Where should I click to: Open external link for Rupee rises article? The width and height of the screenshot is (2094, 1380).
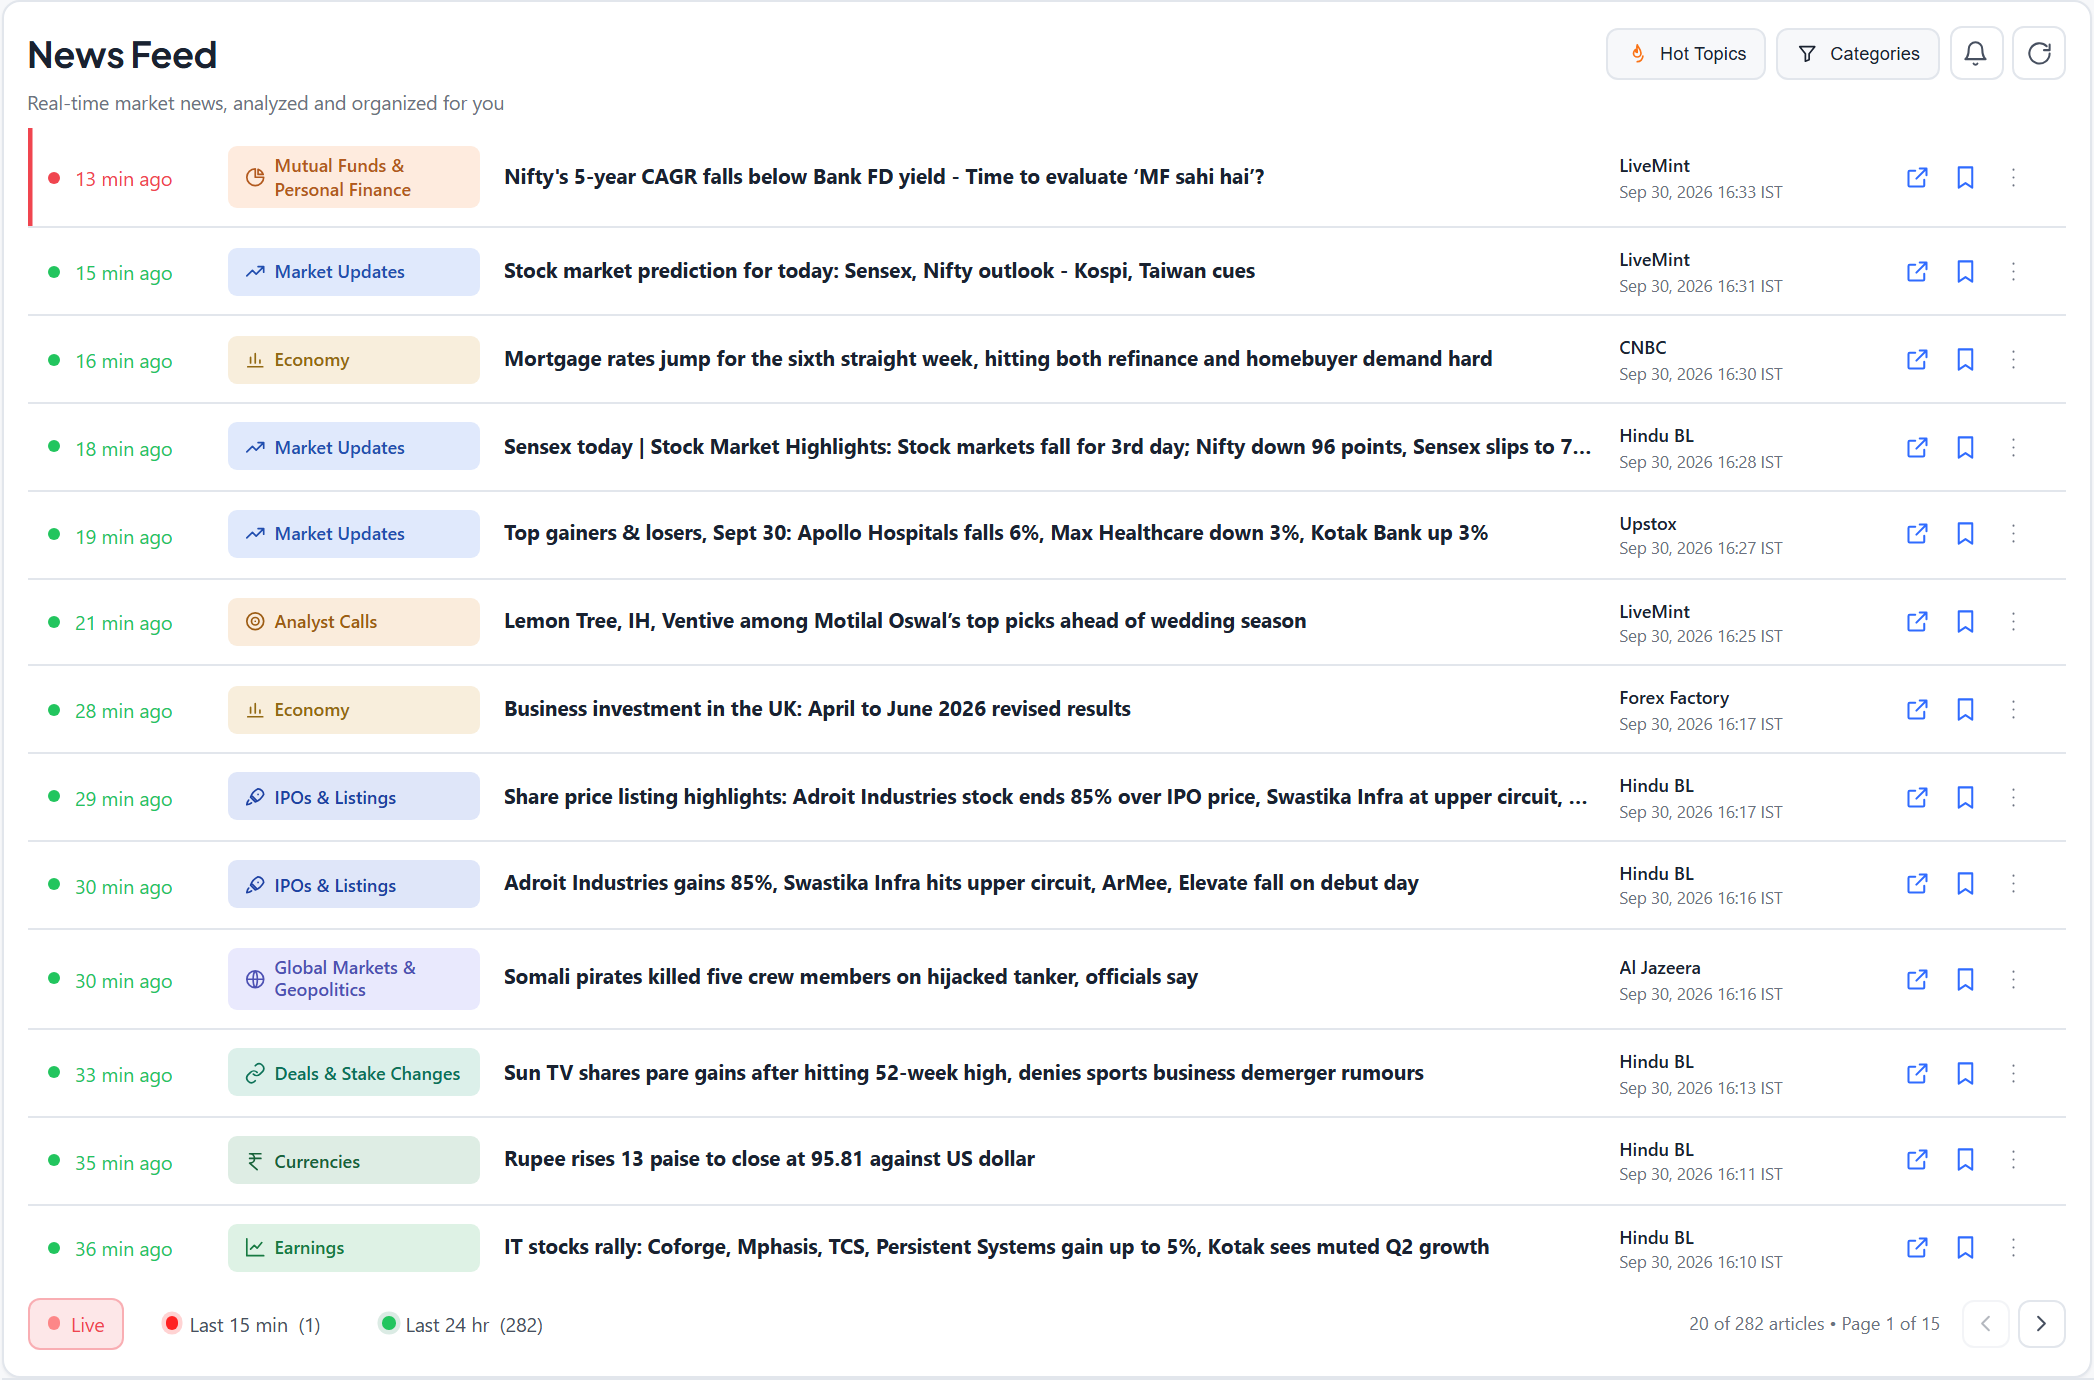[x=1917, y=1160]
